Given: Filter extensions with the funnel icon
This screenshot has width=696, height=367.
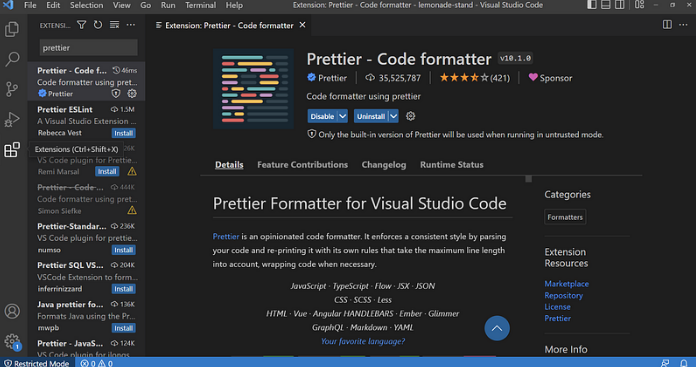Looking at the screenshot, I should pos(82,25).
